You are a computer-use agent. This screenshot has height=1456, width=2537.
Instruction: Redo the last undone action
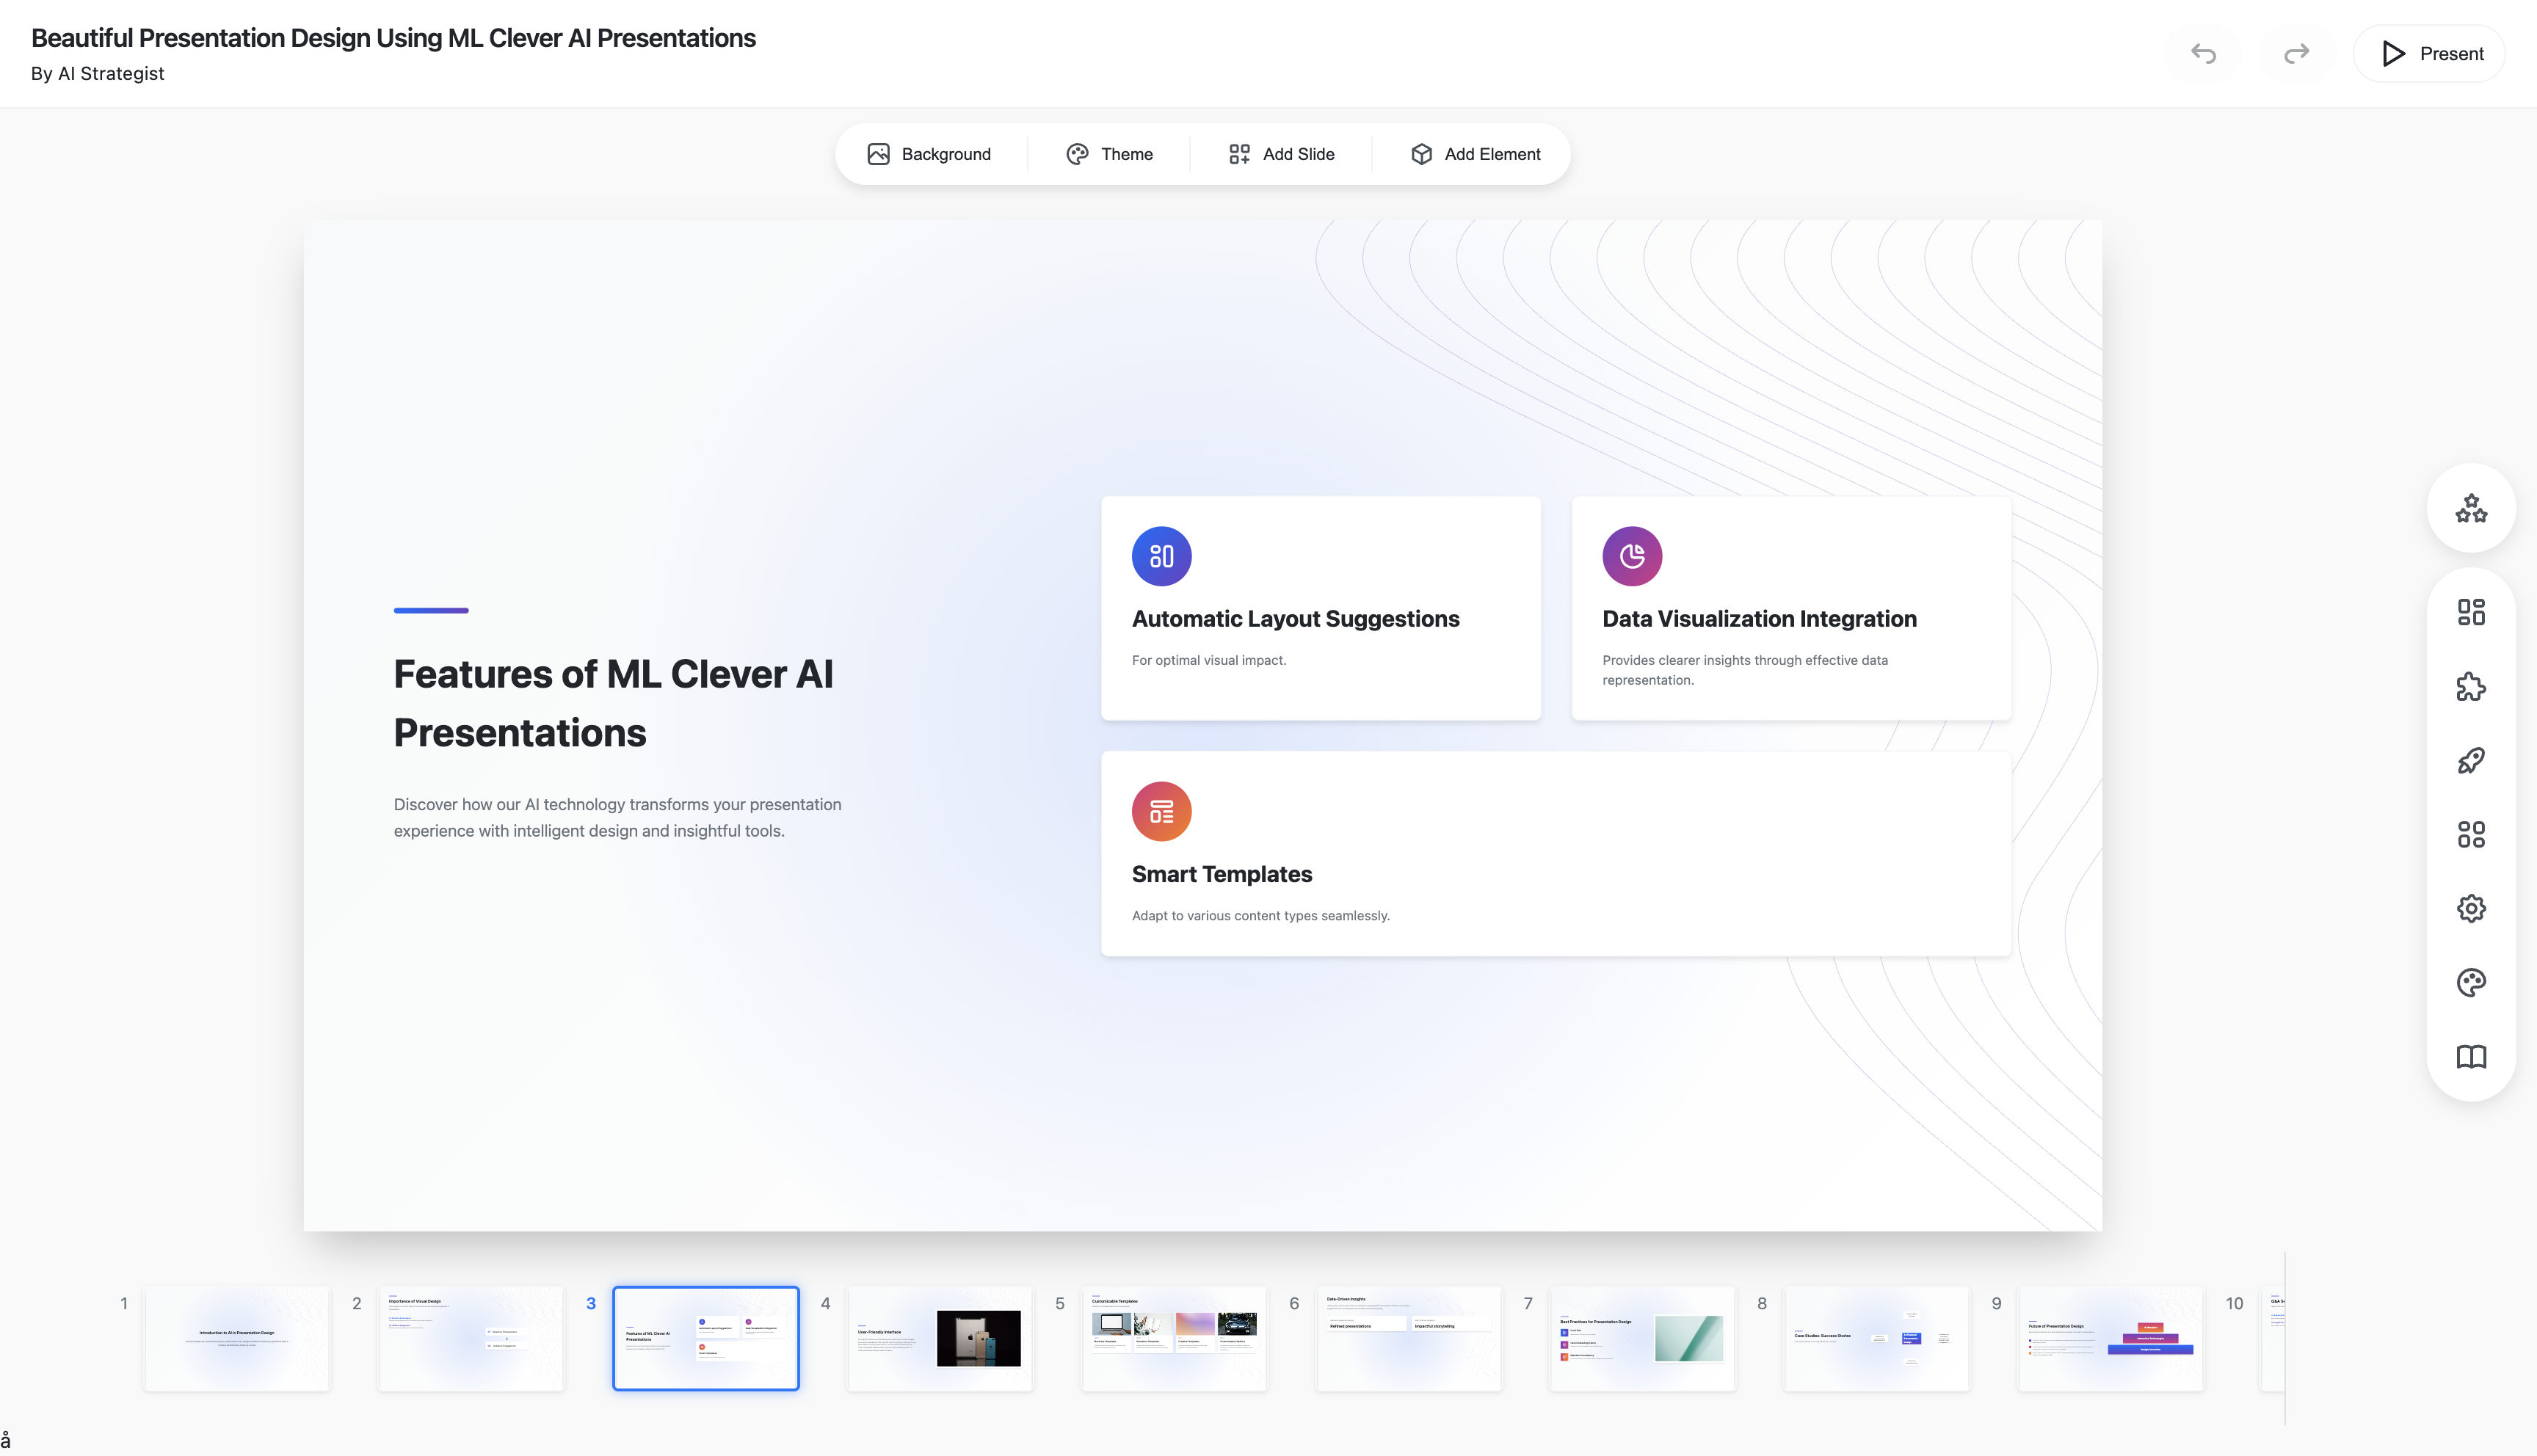pos(2295,53)
